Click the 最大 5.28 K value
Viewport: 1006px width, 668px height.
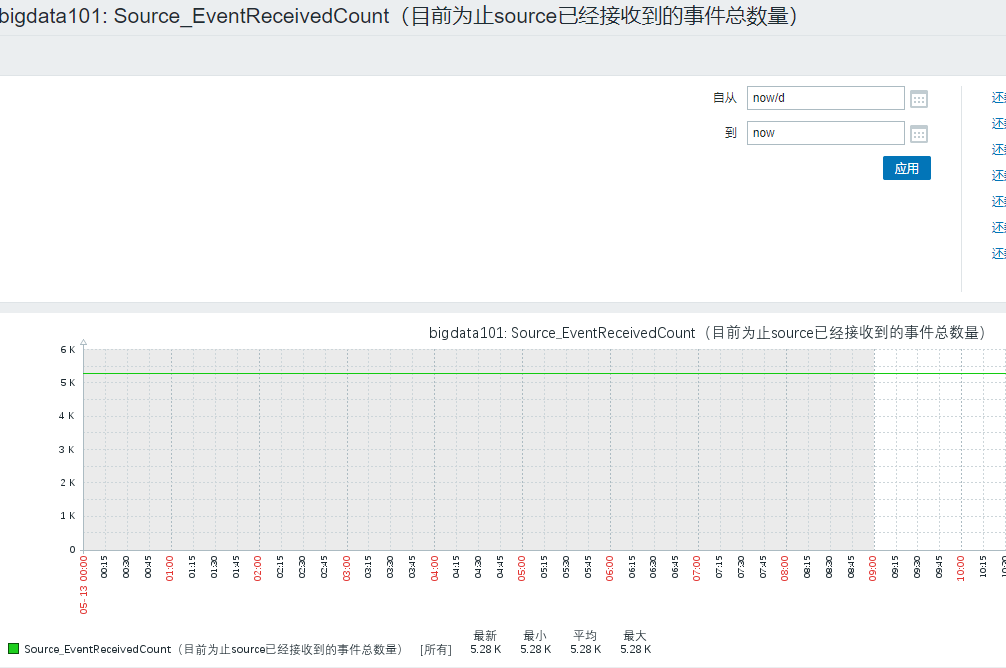coord(636,649)
